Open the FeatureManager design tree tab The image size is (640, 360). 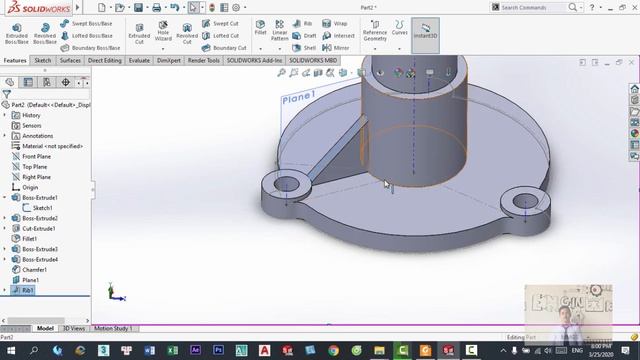(10, 82)
